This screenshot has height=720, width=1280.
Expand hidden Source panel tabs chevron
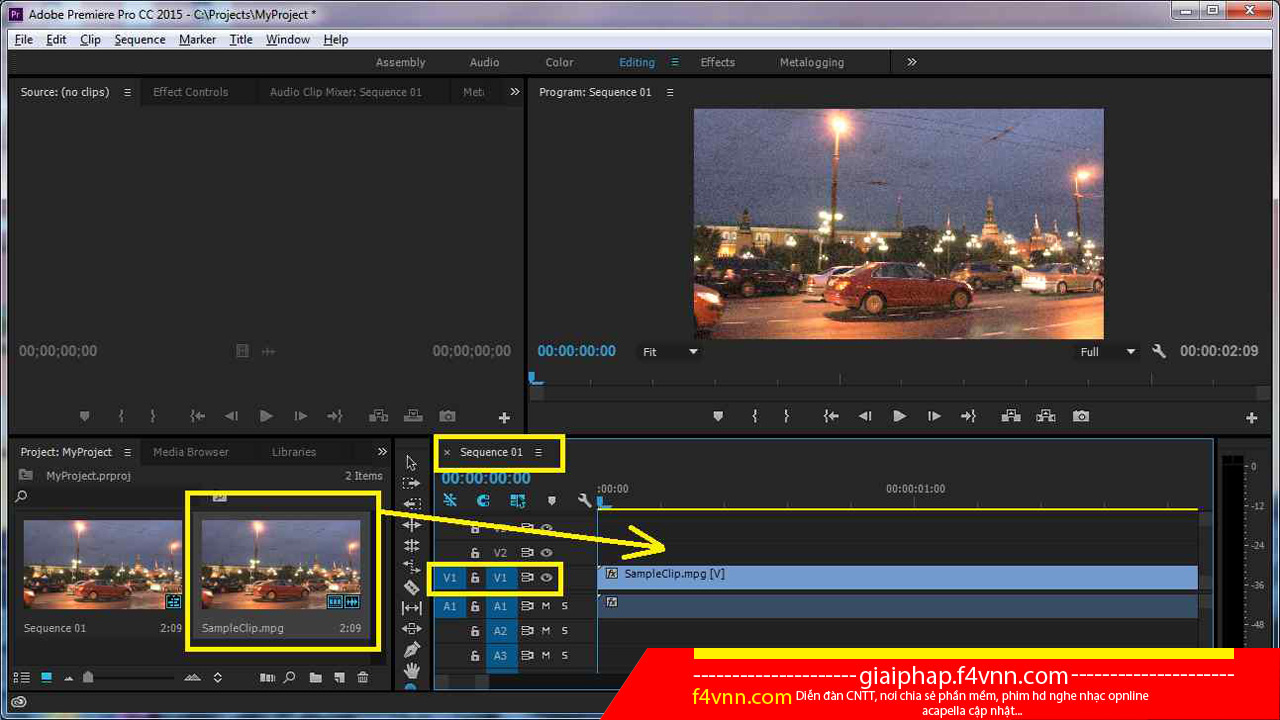pyautogui.click(x=515, y=92)
